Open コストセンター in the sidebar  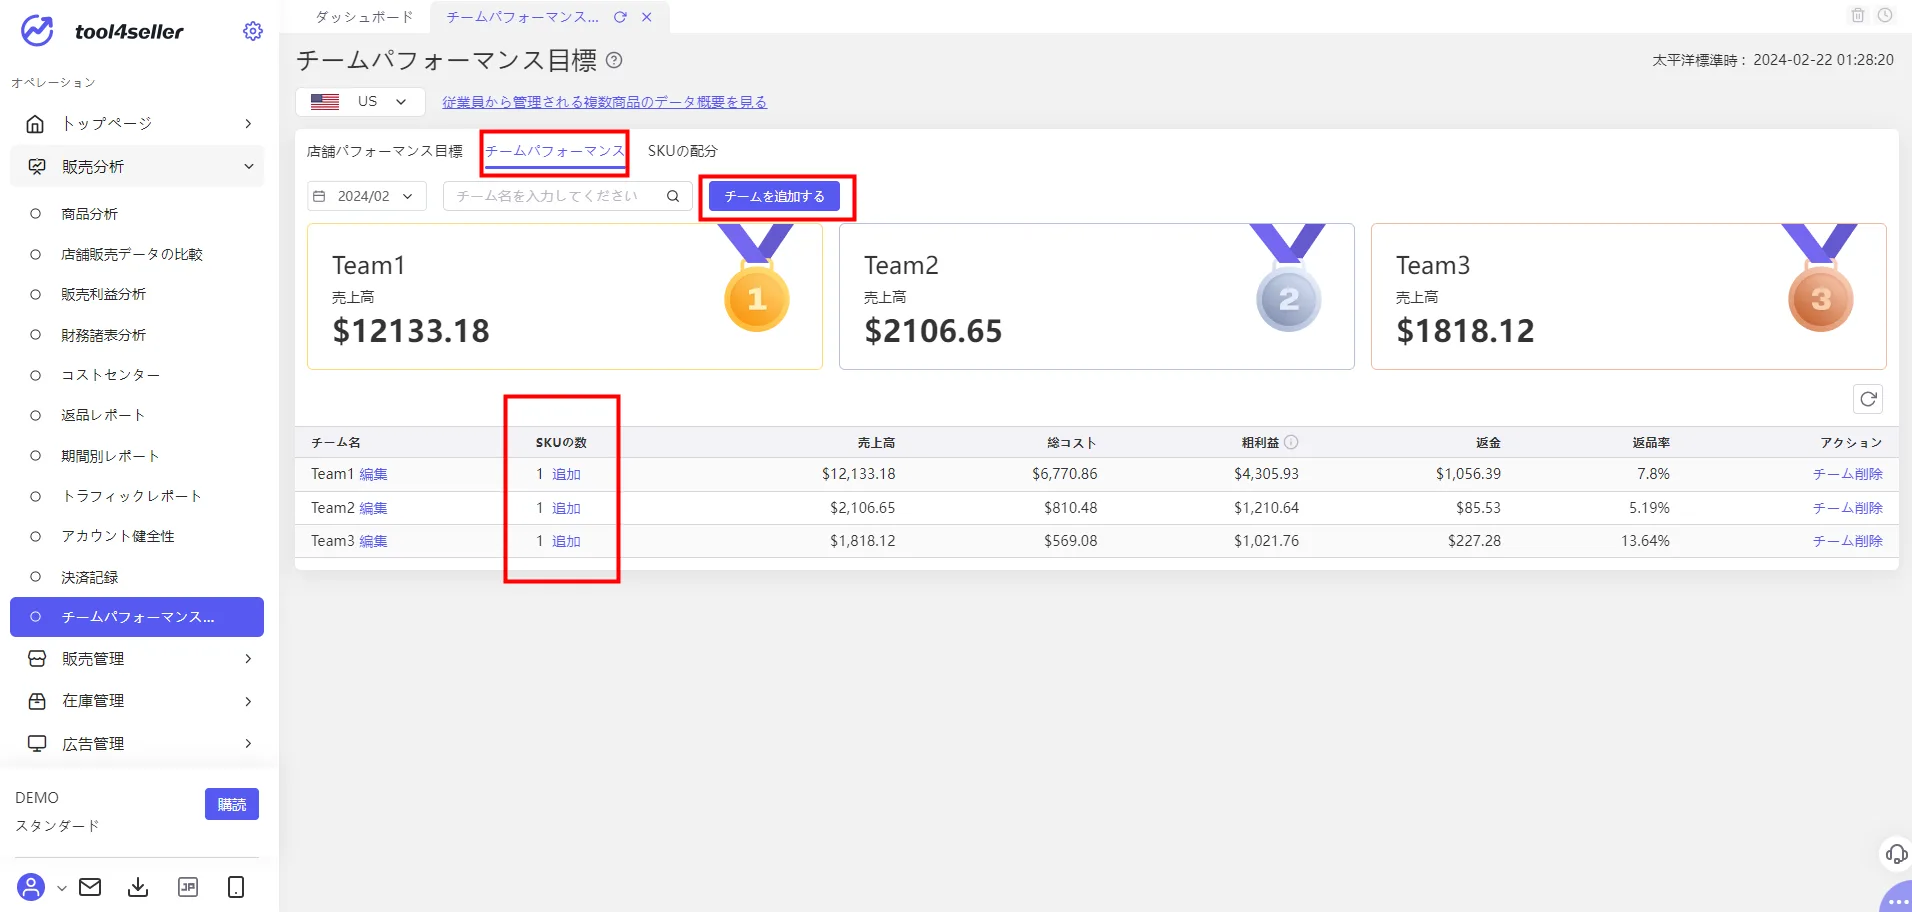coord(110,375)
